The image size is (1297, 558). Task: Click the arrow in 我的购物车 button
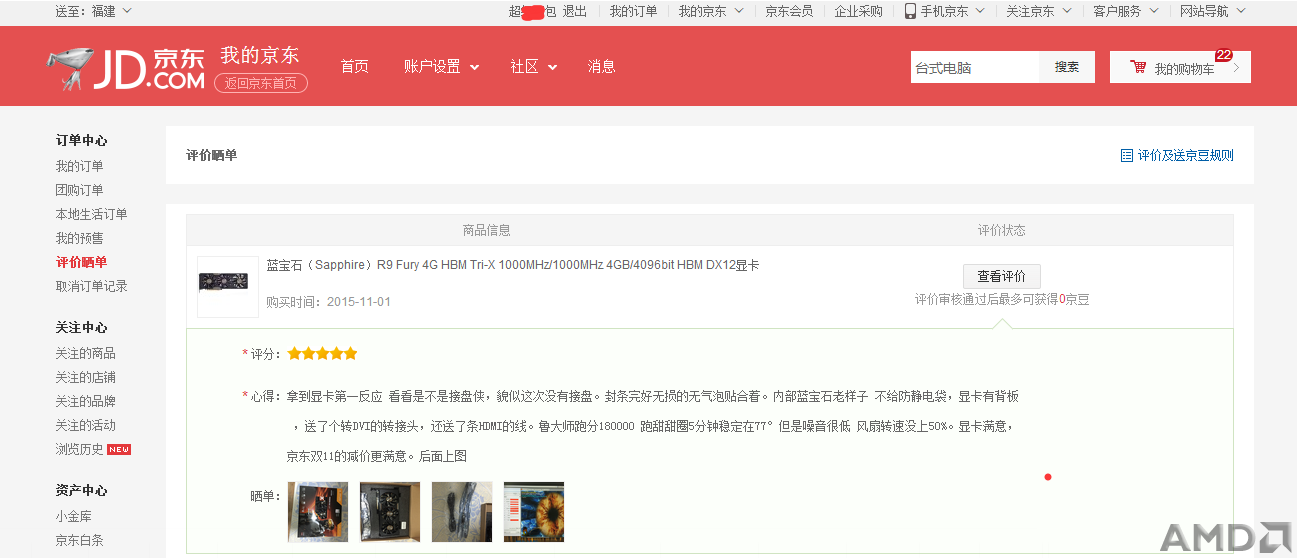(1236, 68)
